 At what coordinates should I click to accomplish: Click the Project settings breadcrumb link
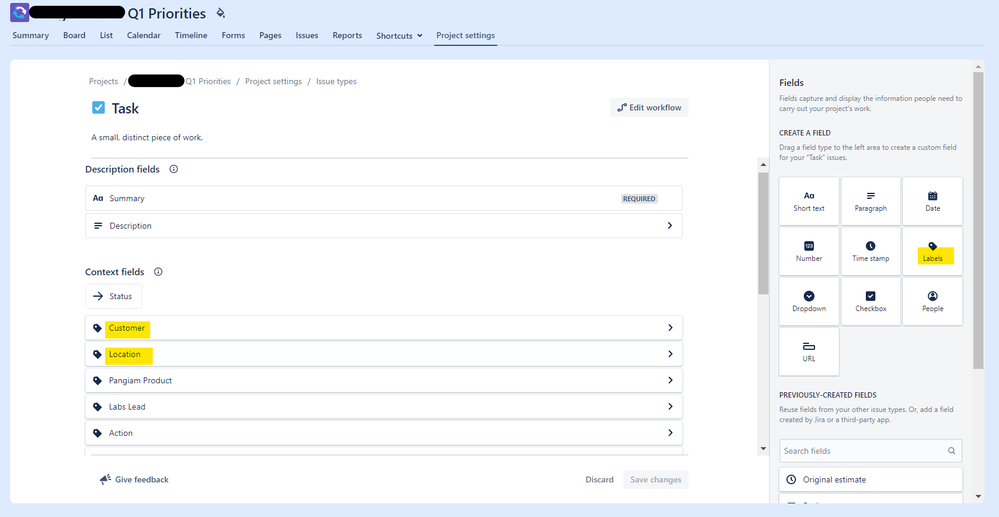click(x=273, y=82)
